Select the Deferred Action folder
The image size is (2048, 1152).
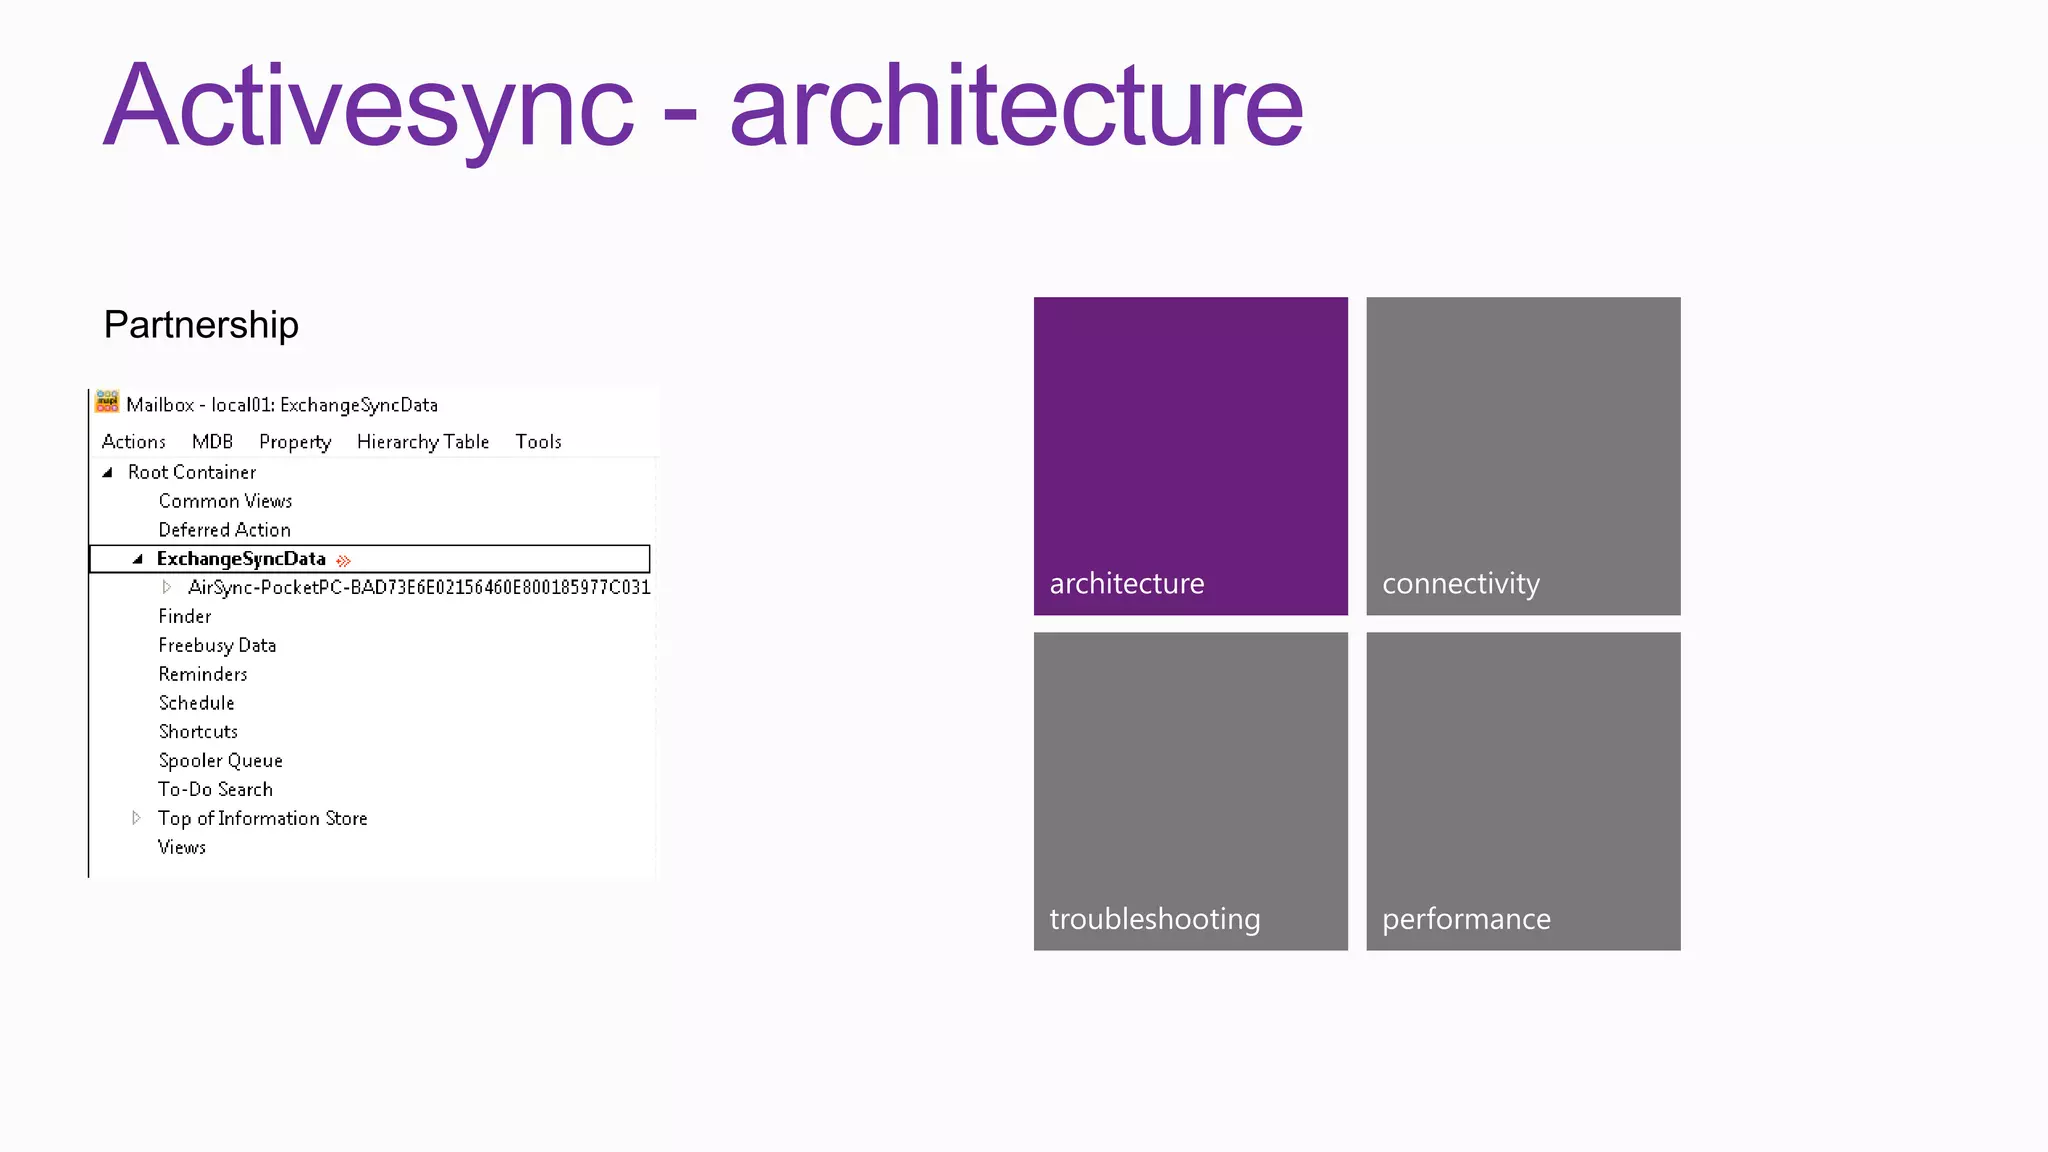tap(225, 530)
